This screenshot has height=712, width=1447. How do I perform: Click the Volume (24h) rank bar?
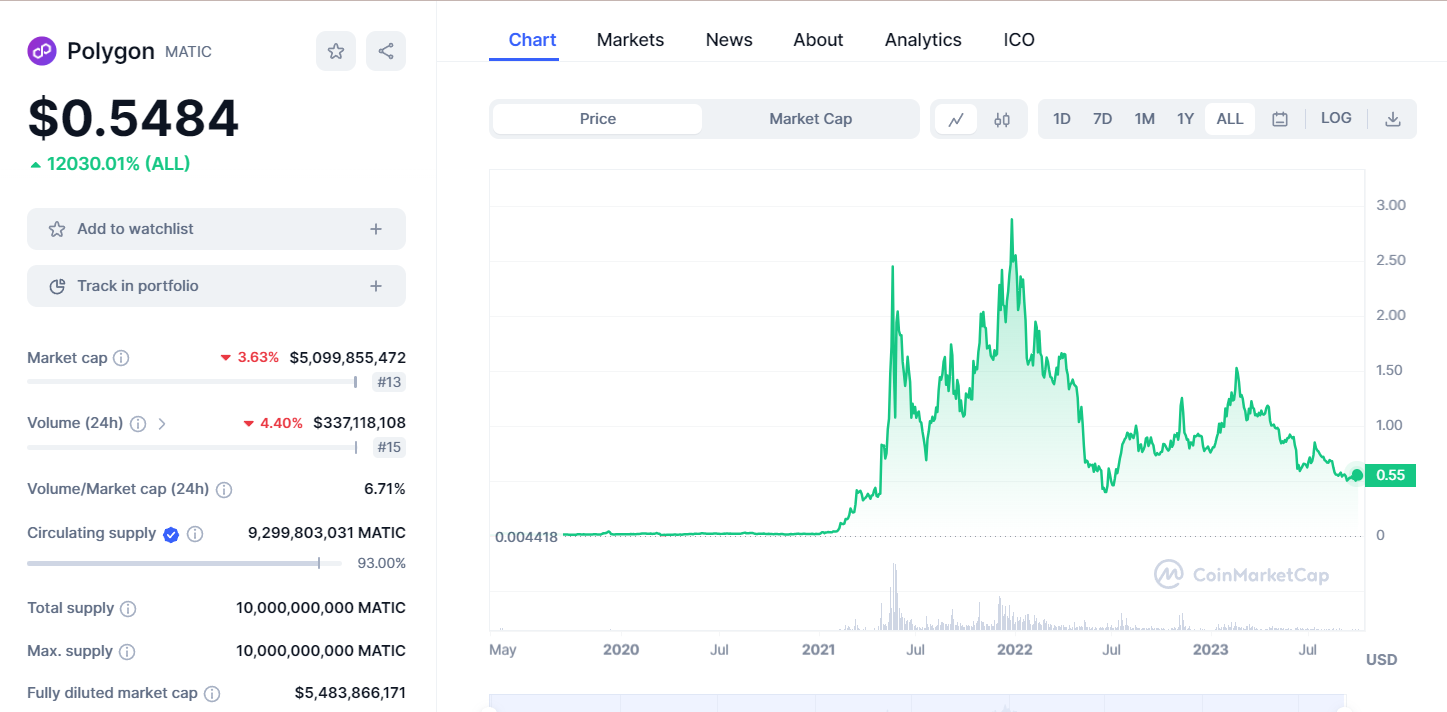pos(192,447)
